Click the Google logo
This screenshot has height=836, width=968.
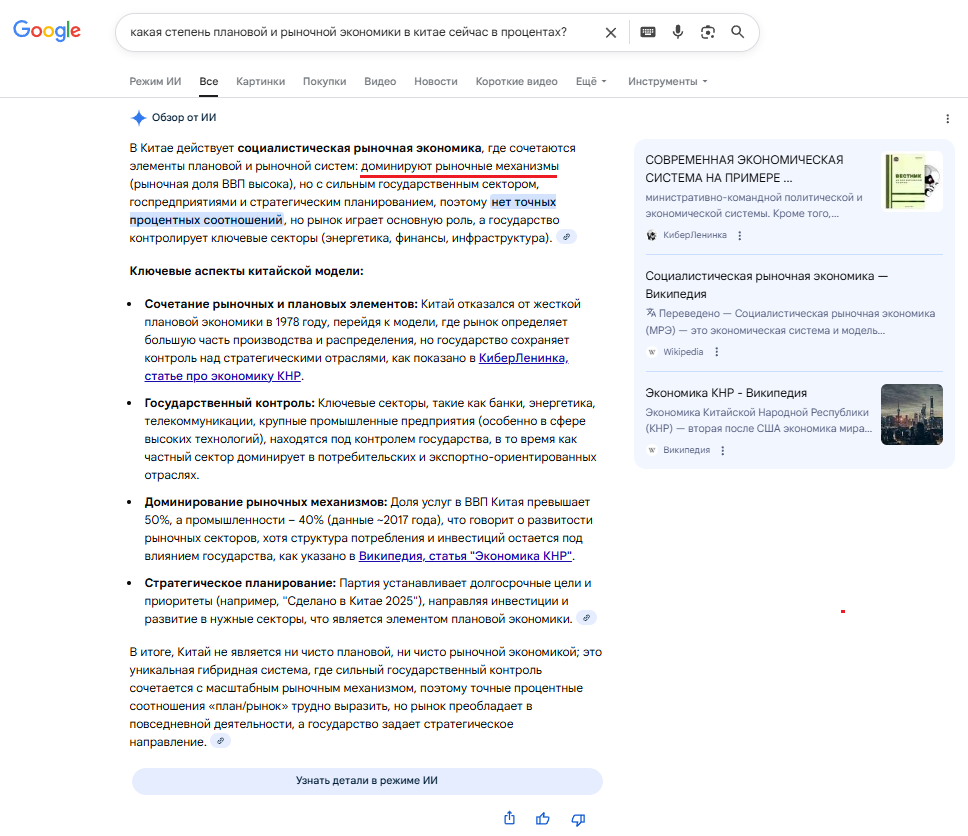click(x=47, y=30)
